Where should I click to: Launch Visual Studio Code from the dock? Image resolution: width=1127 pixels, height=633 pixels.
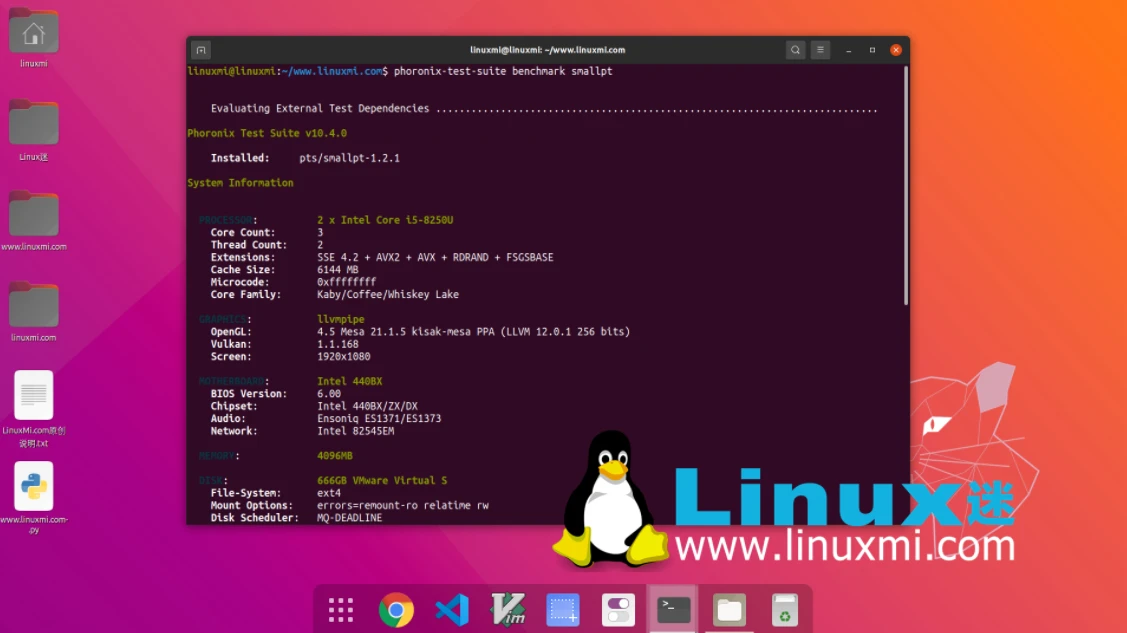tap(452, 610)
